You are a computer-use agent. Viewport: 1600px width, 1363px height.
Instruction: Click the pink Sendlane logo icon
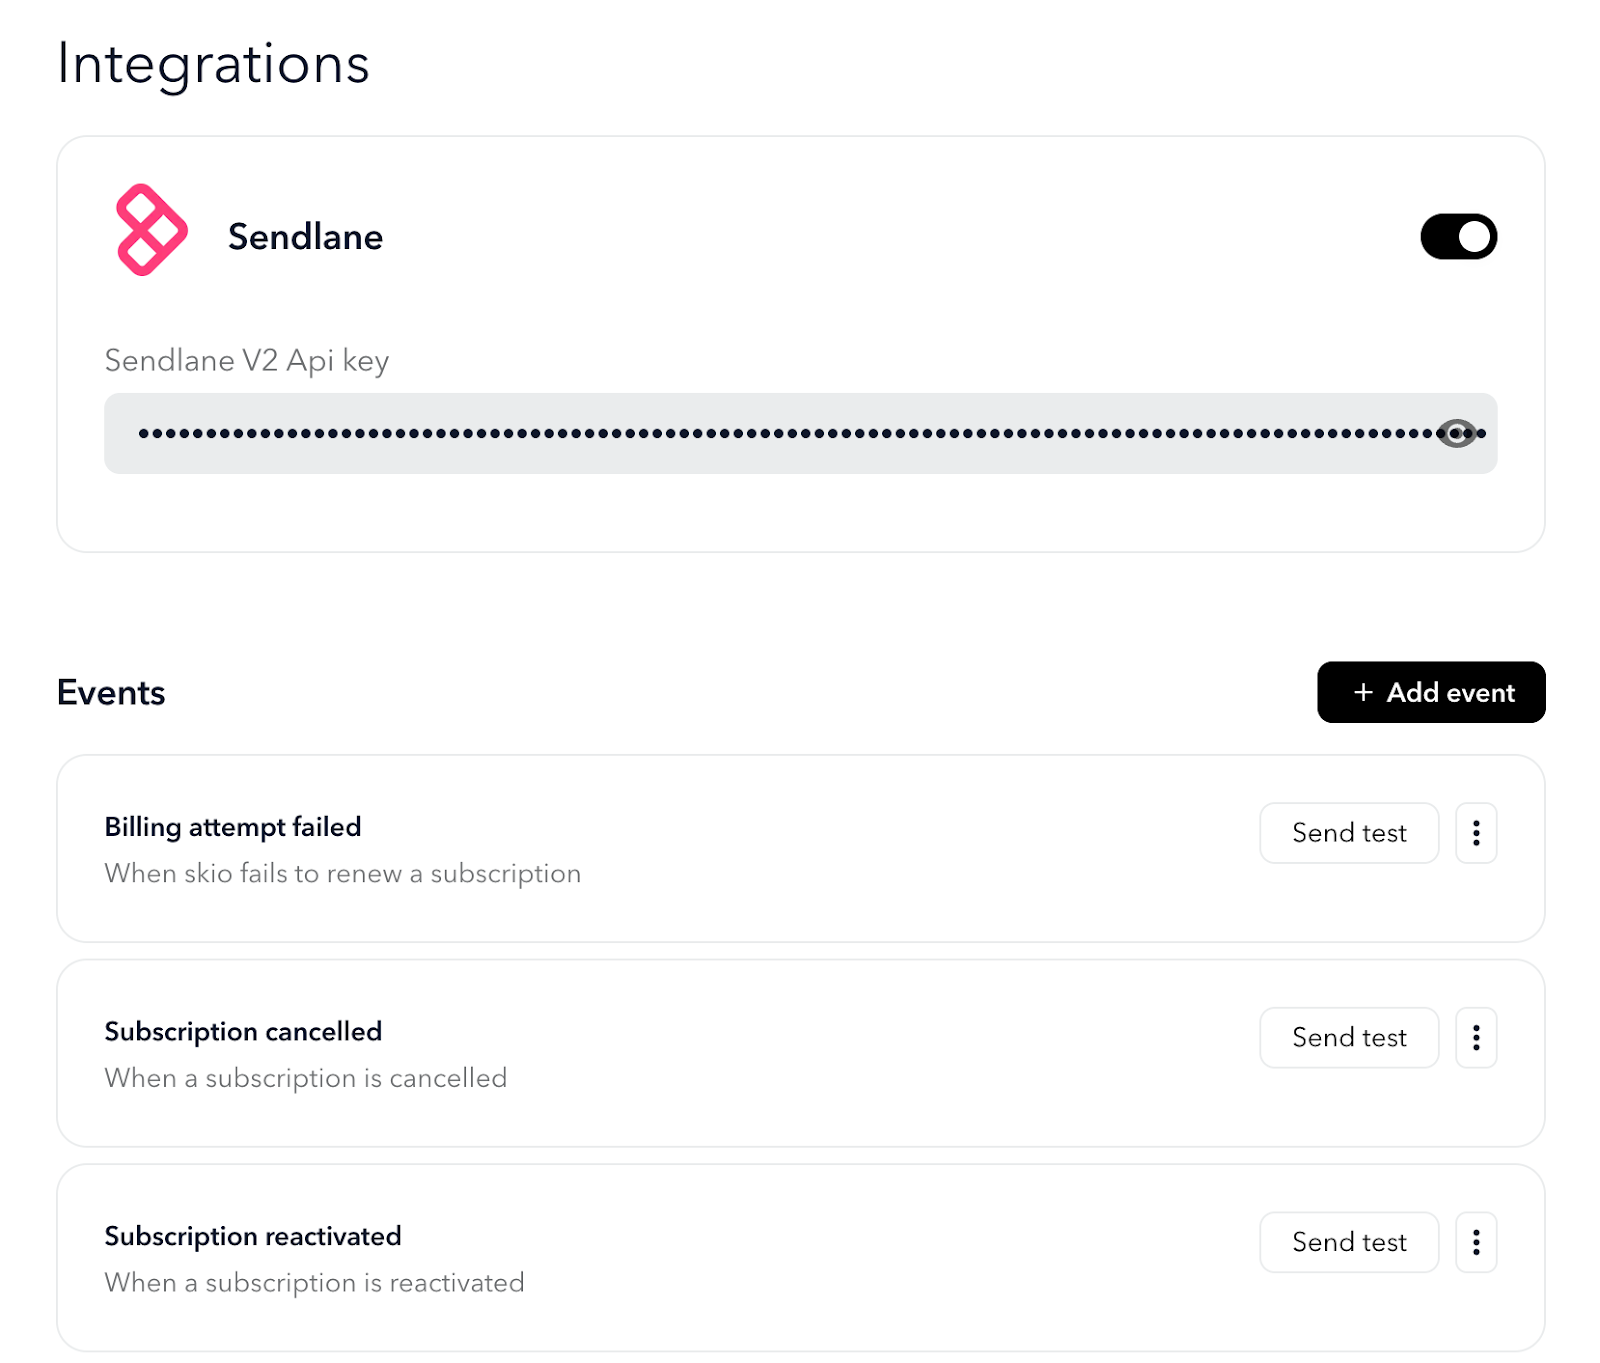(x=152, y=230)
